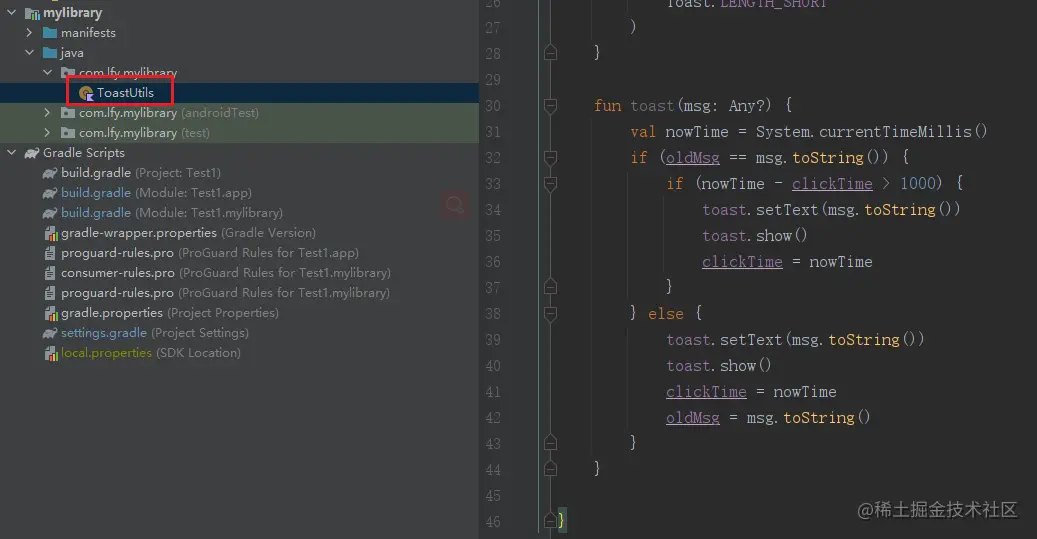Click gradle icon of build.gradle (Module: Test1.app)
The width and height of the screenshot is (1037, 539).
pyautogui.click(x=50, y=193)
